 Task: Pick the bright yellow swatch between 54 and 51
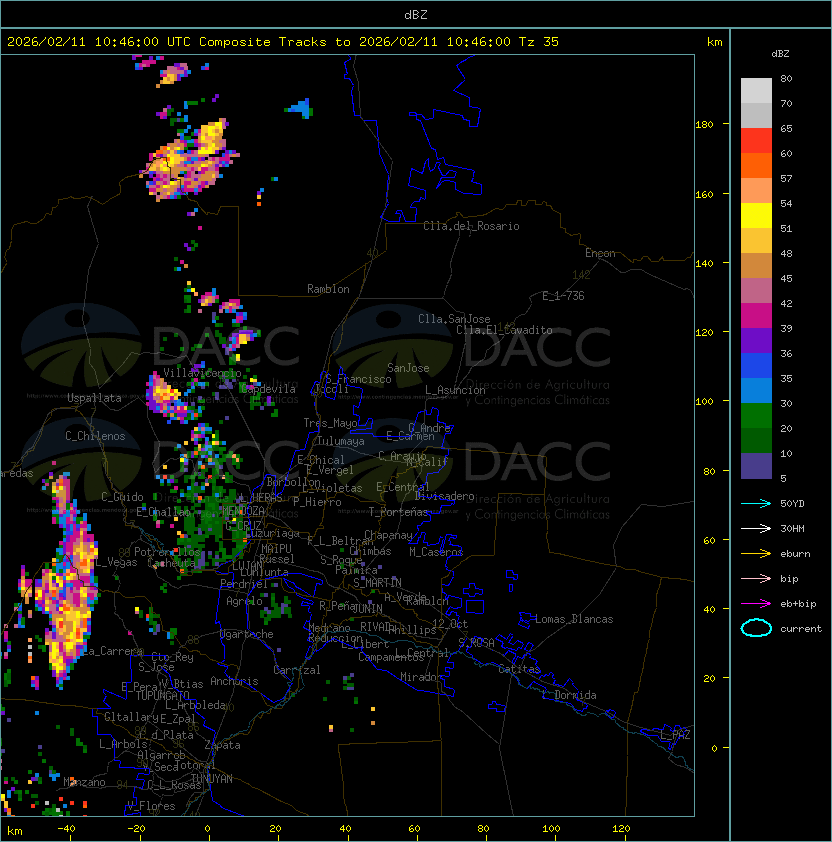point(756,215)
